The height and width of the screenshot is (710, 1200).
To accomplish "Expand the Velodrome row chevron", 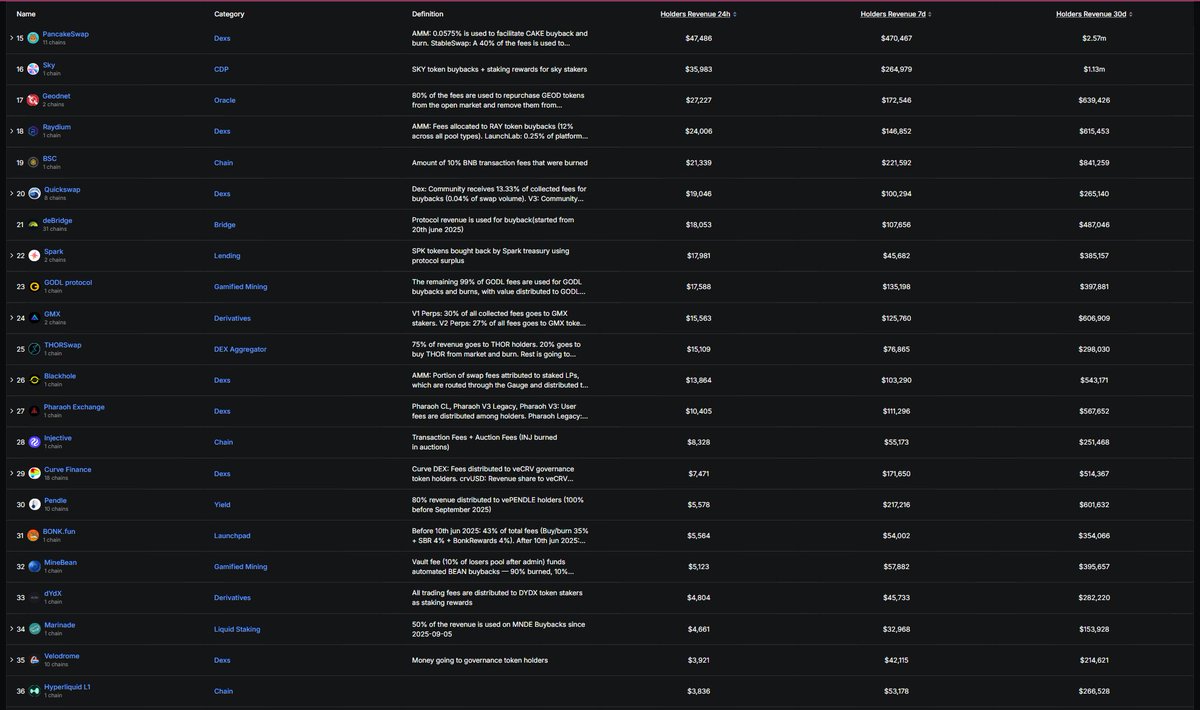I will click(x=11, y=659).
